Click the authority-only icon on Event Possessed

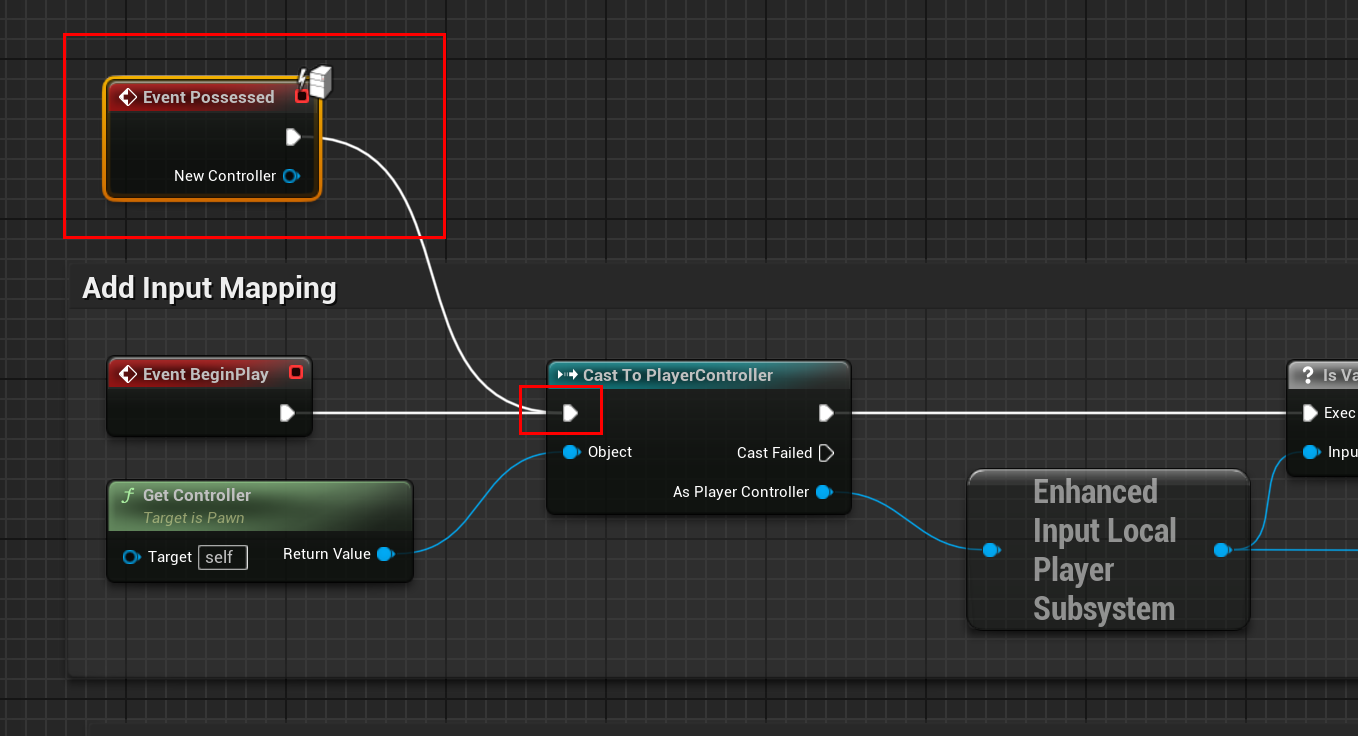coord(317,82)
